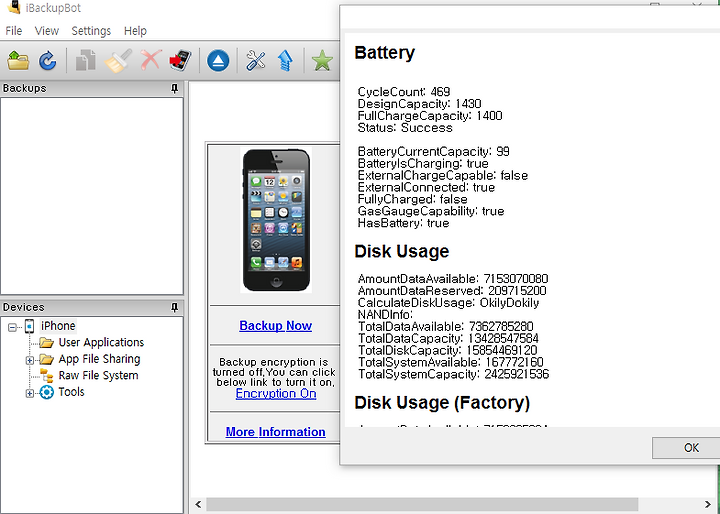The width and height of the screenshot is (720, 514).
Task: Open the wrench and screwdriver tools icon
Action: click(x=256, y=60)
